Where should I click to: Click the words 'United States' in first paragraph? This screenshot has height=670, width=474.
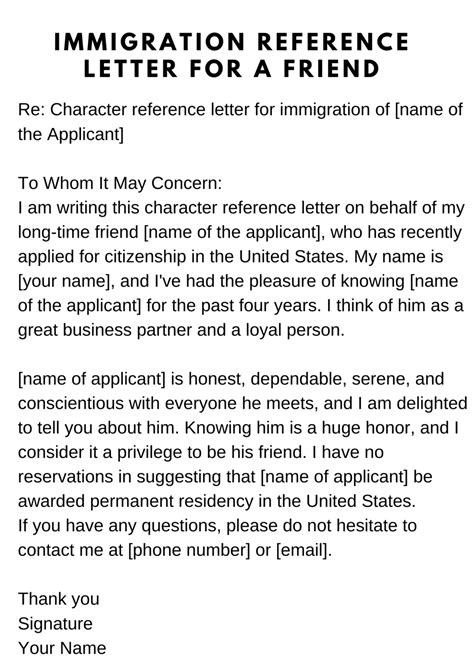[x=291, y=256]
